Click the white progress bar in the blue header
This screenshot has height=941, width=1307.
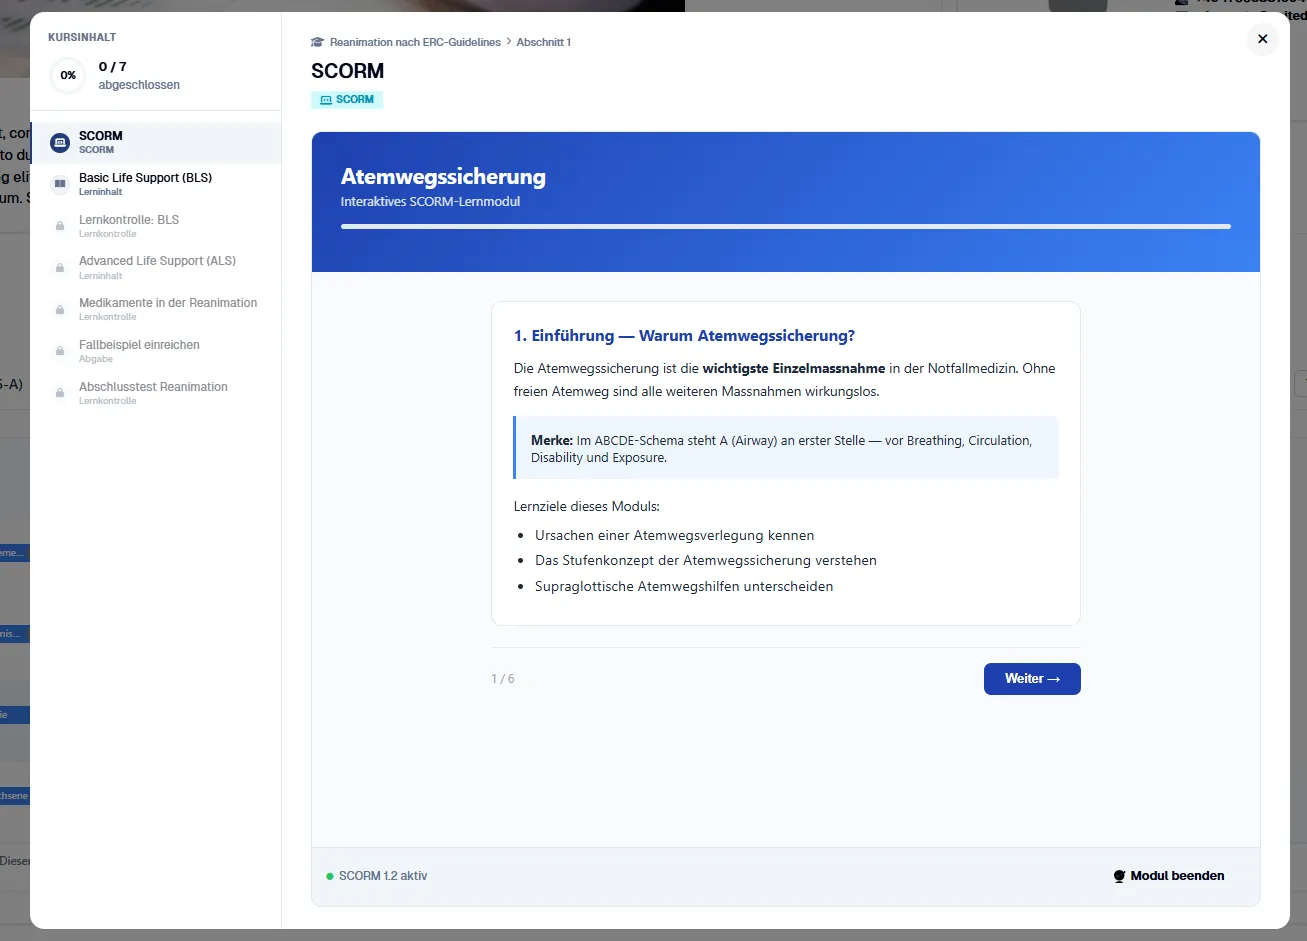point(786,227)
